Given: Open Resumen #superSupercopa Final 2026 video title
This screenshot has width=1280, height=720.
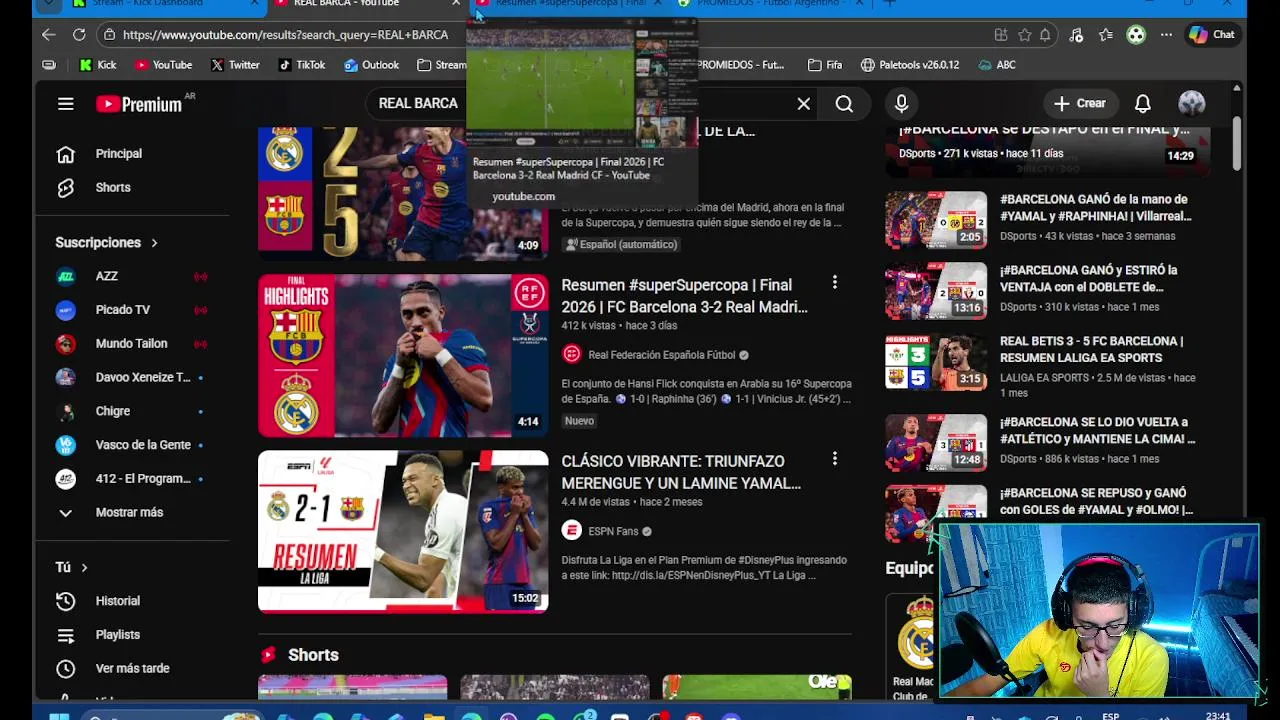Looking at the screenshot, I should (x=685, y=296).
